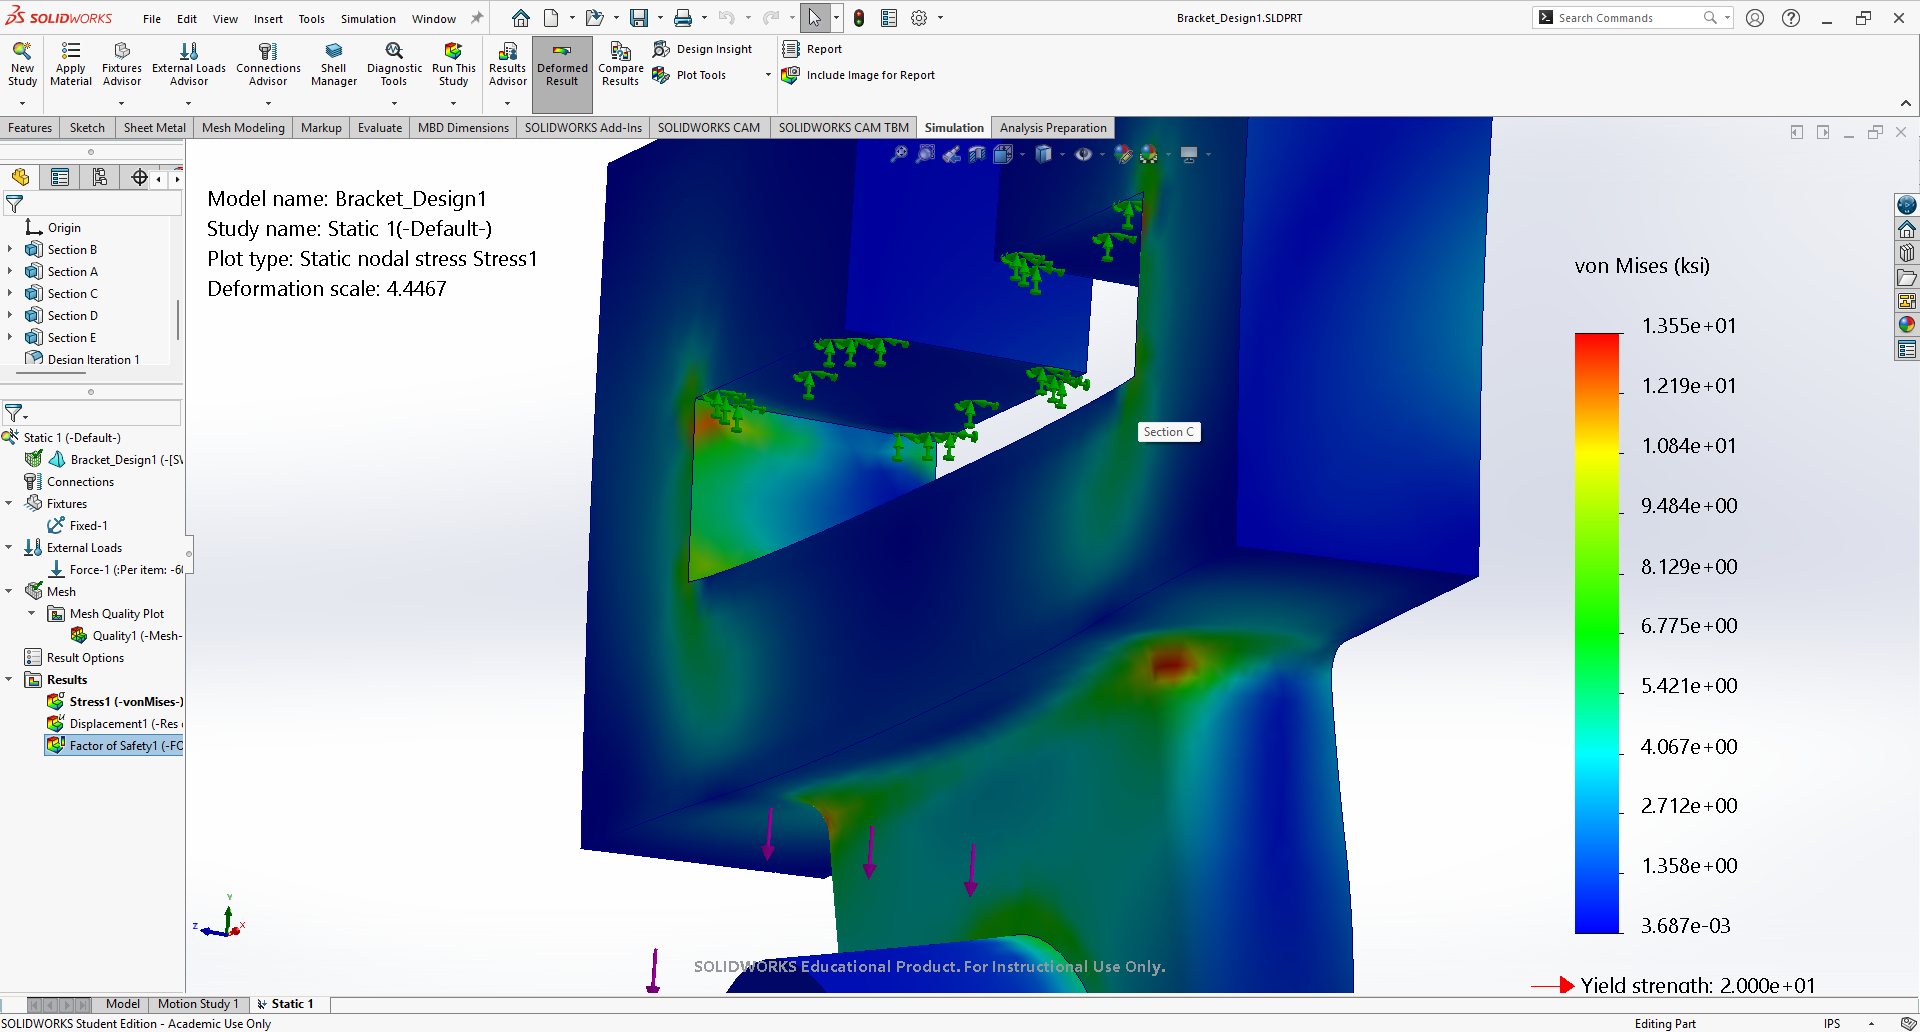Viewport: 1920px width, 1032px height.
Task: Collapse the Fixtures folder
Action: tap(10, 504)
